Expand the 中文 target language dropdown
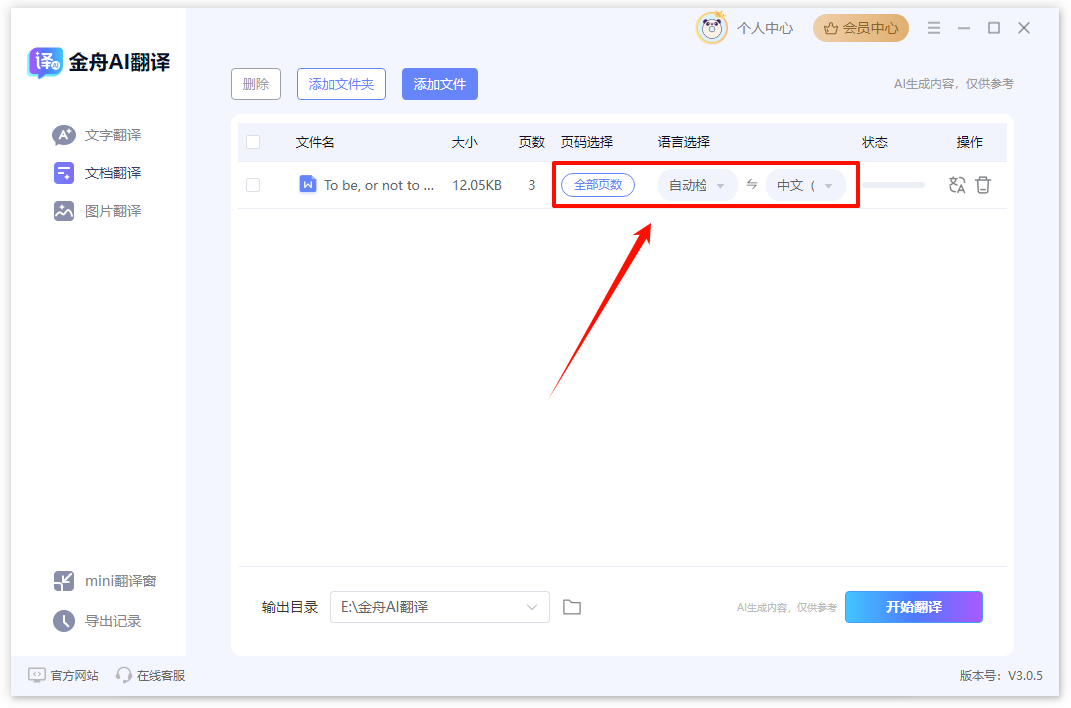This screenshot has height=708, width=1071. click(806, 185)
